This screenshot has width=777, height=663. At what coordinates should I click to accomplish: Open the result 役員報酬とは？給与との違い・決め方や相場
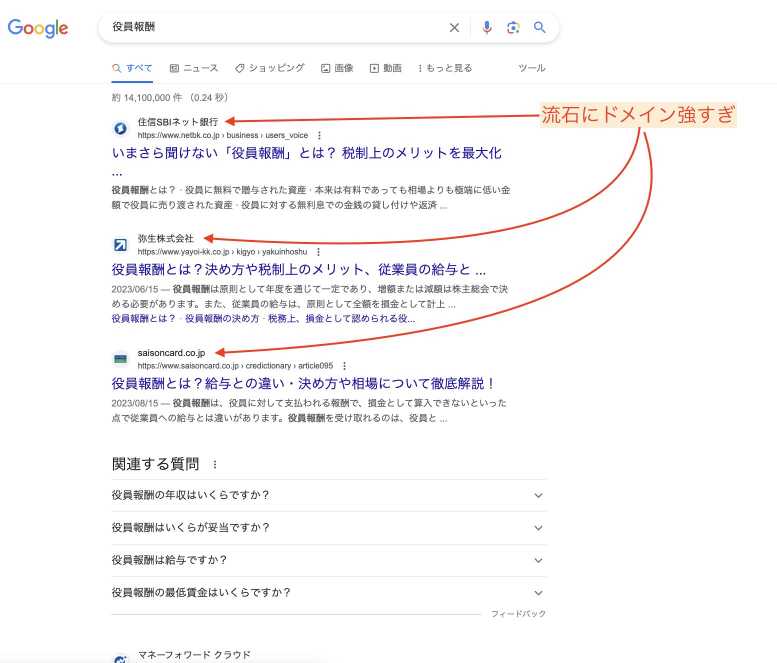[x=303, y=384]
